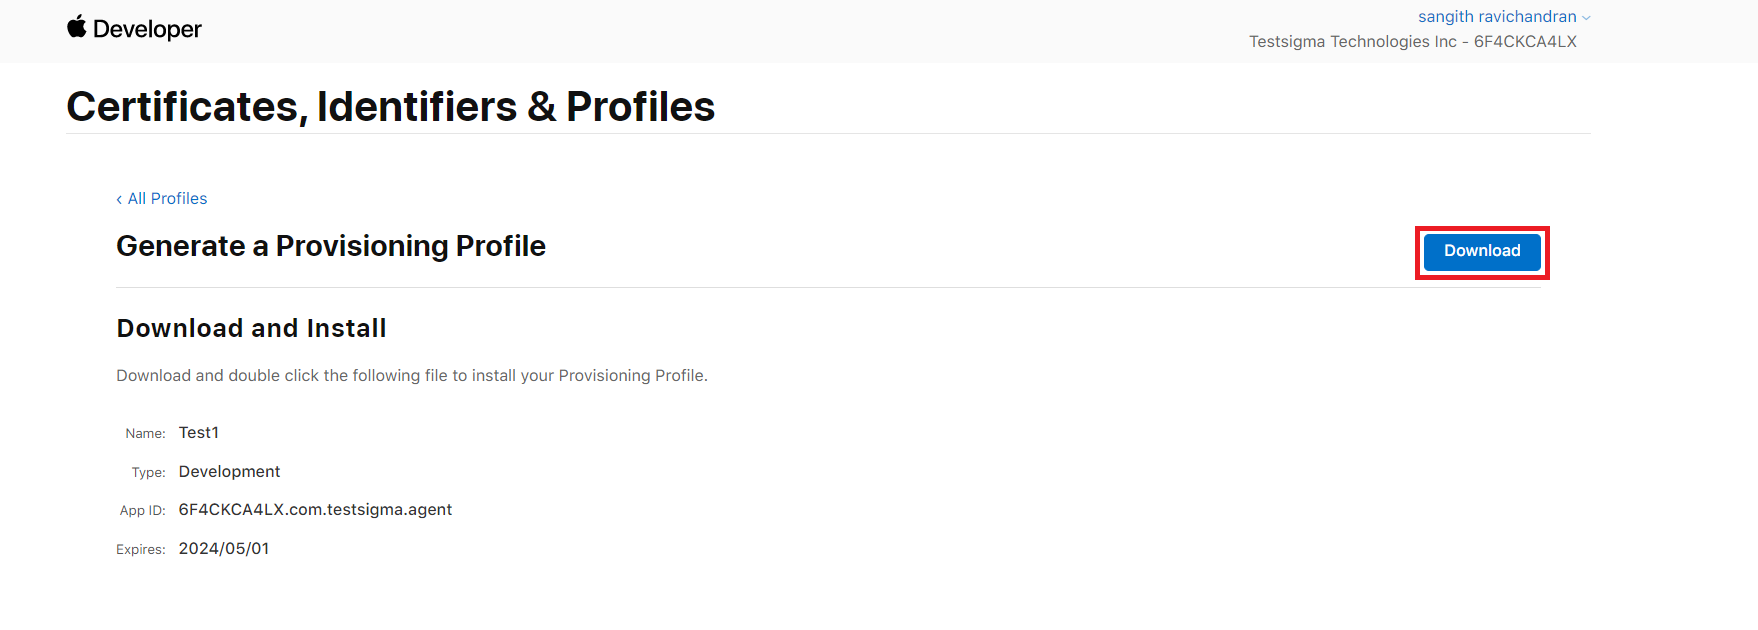Select the profile name Test1
Viewport: 1758px width, 630px height.
(199, 432)
